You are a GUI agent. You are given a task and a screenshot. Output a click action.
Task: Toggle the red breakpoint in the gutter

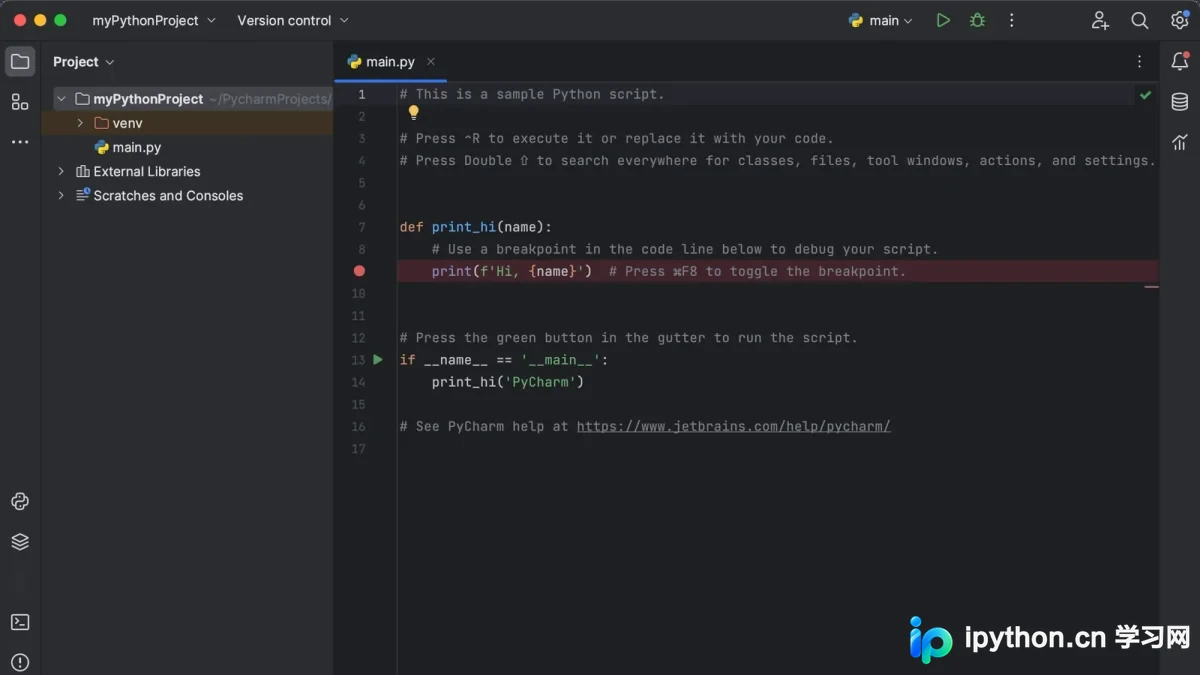tap(359, 271)
